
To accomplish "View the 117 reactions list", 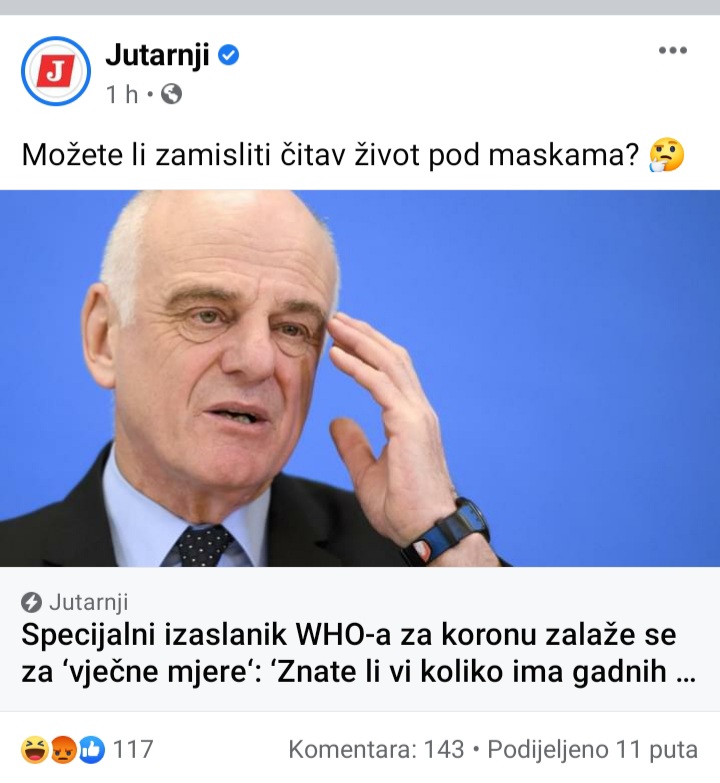I will 132,750.
